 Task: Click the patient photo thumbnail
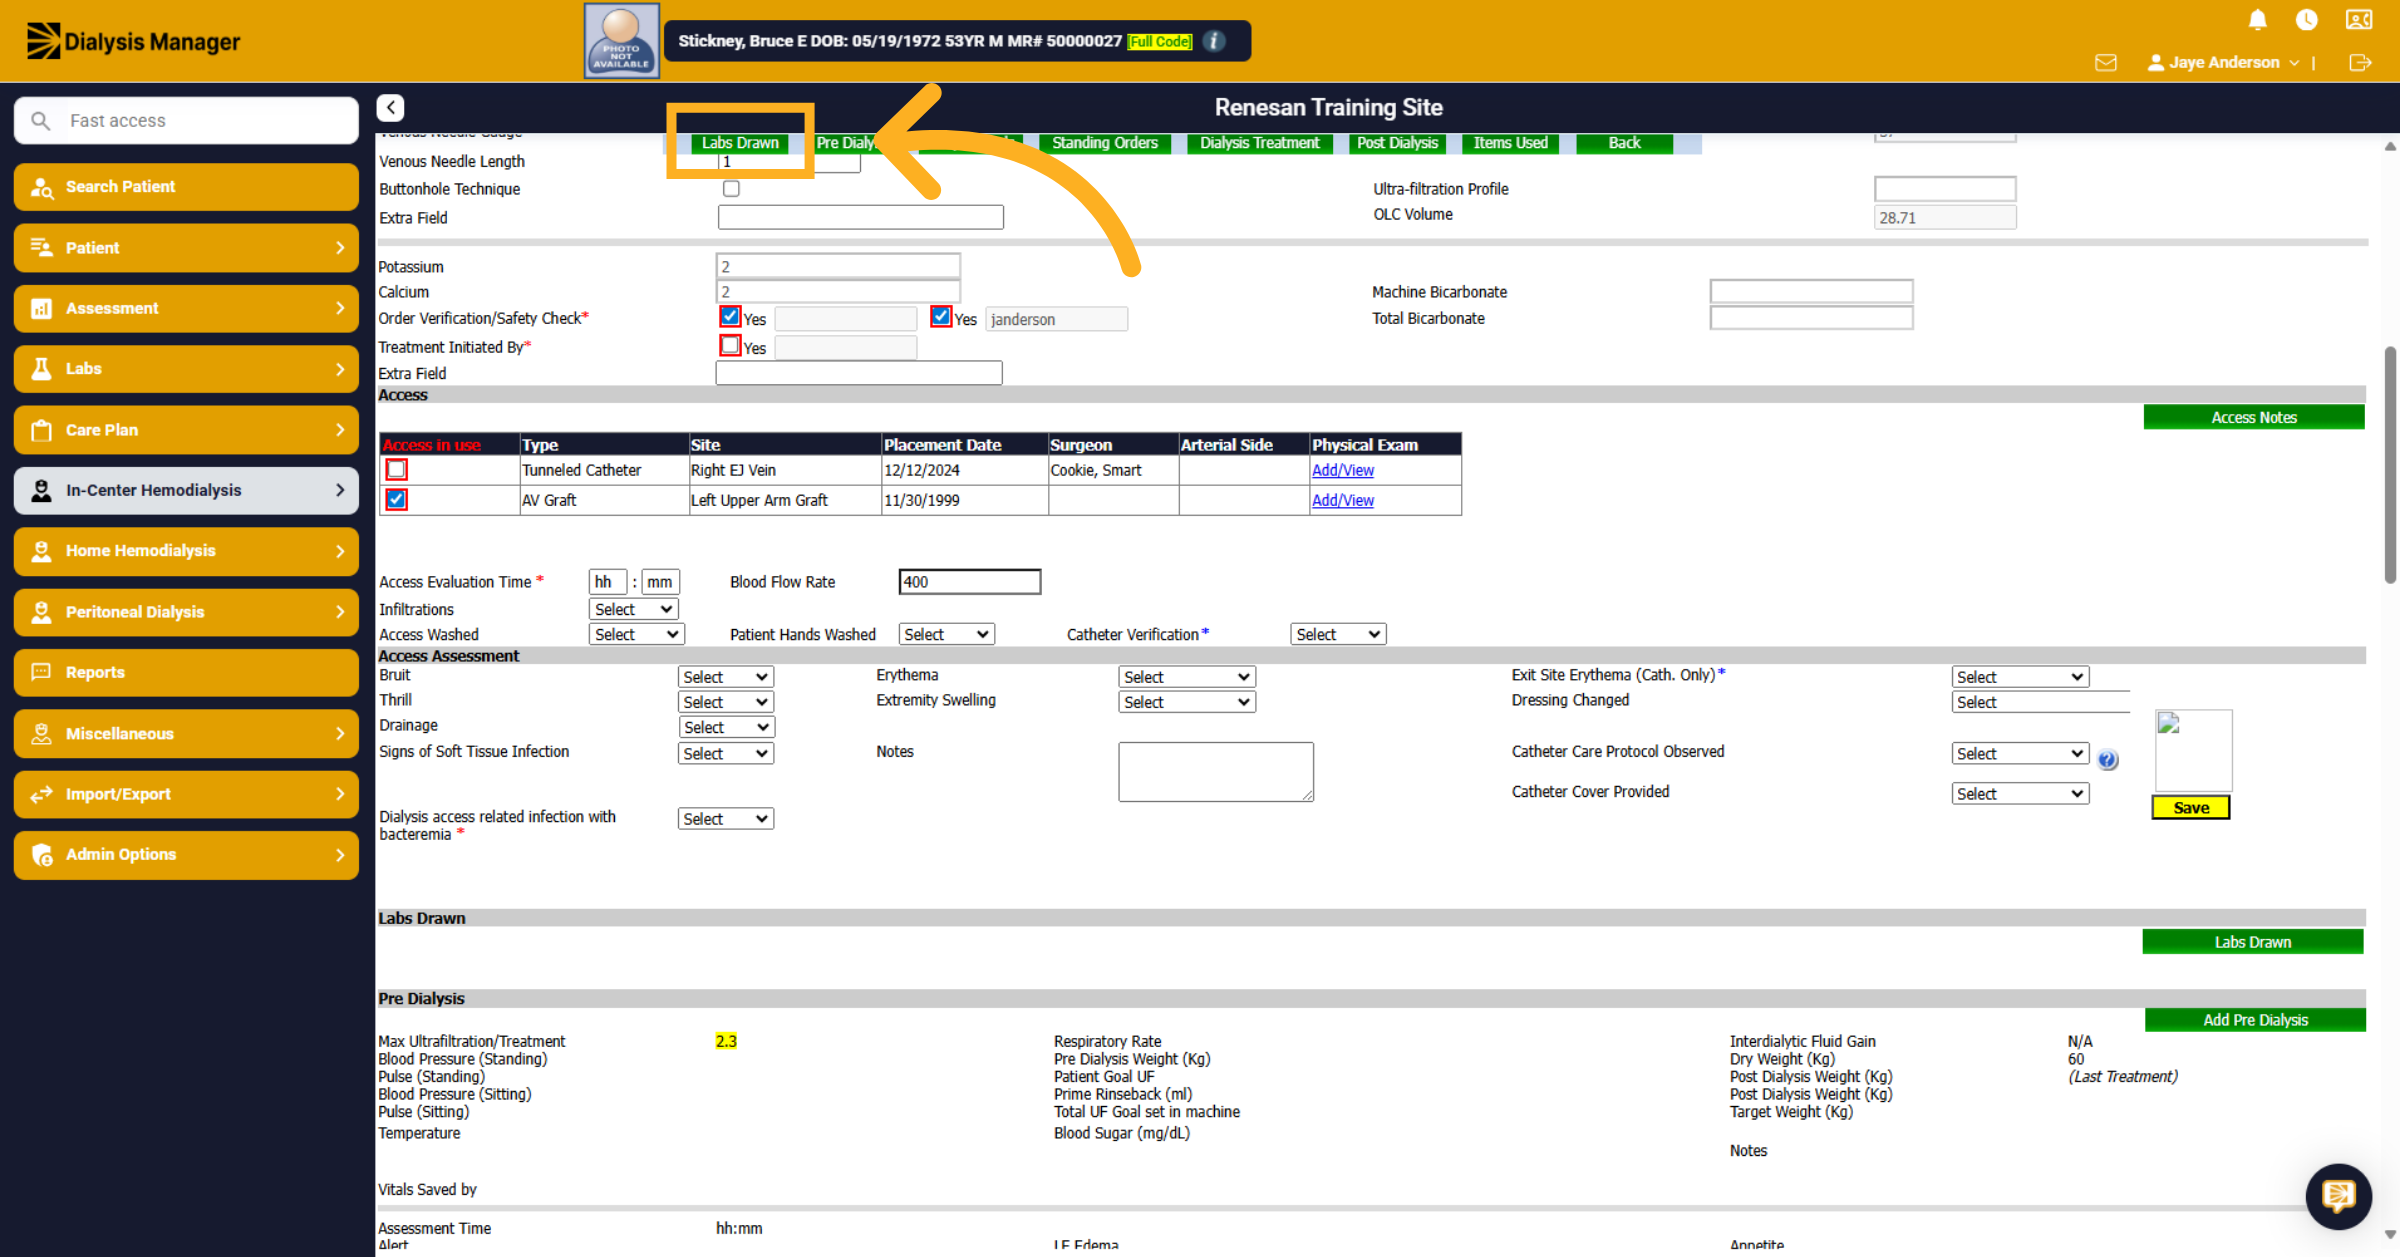click(621, 40)
